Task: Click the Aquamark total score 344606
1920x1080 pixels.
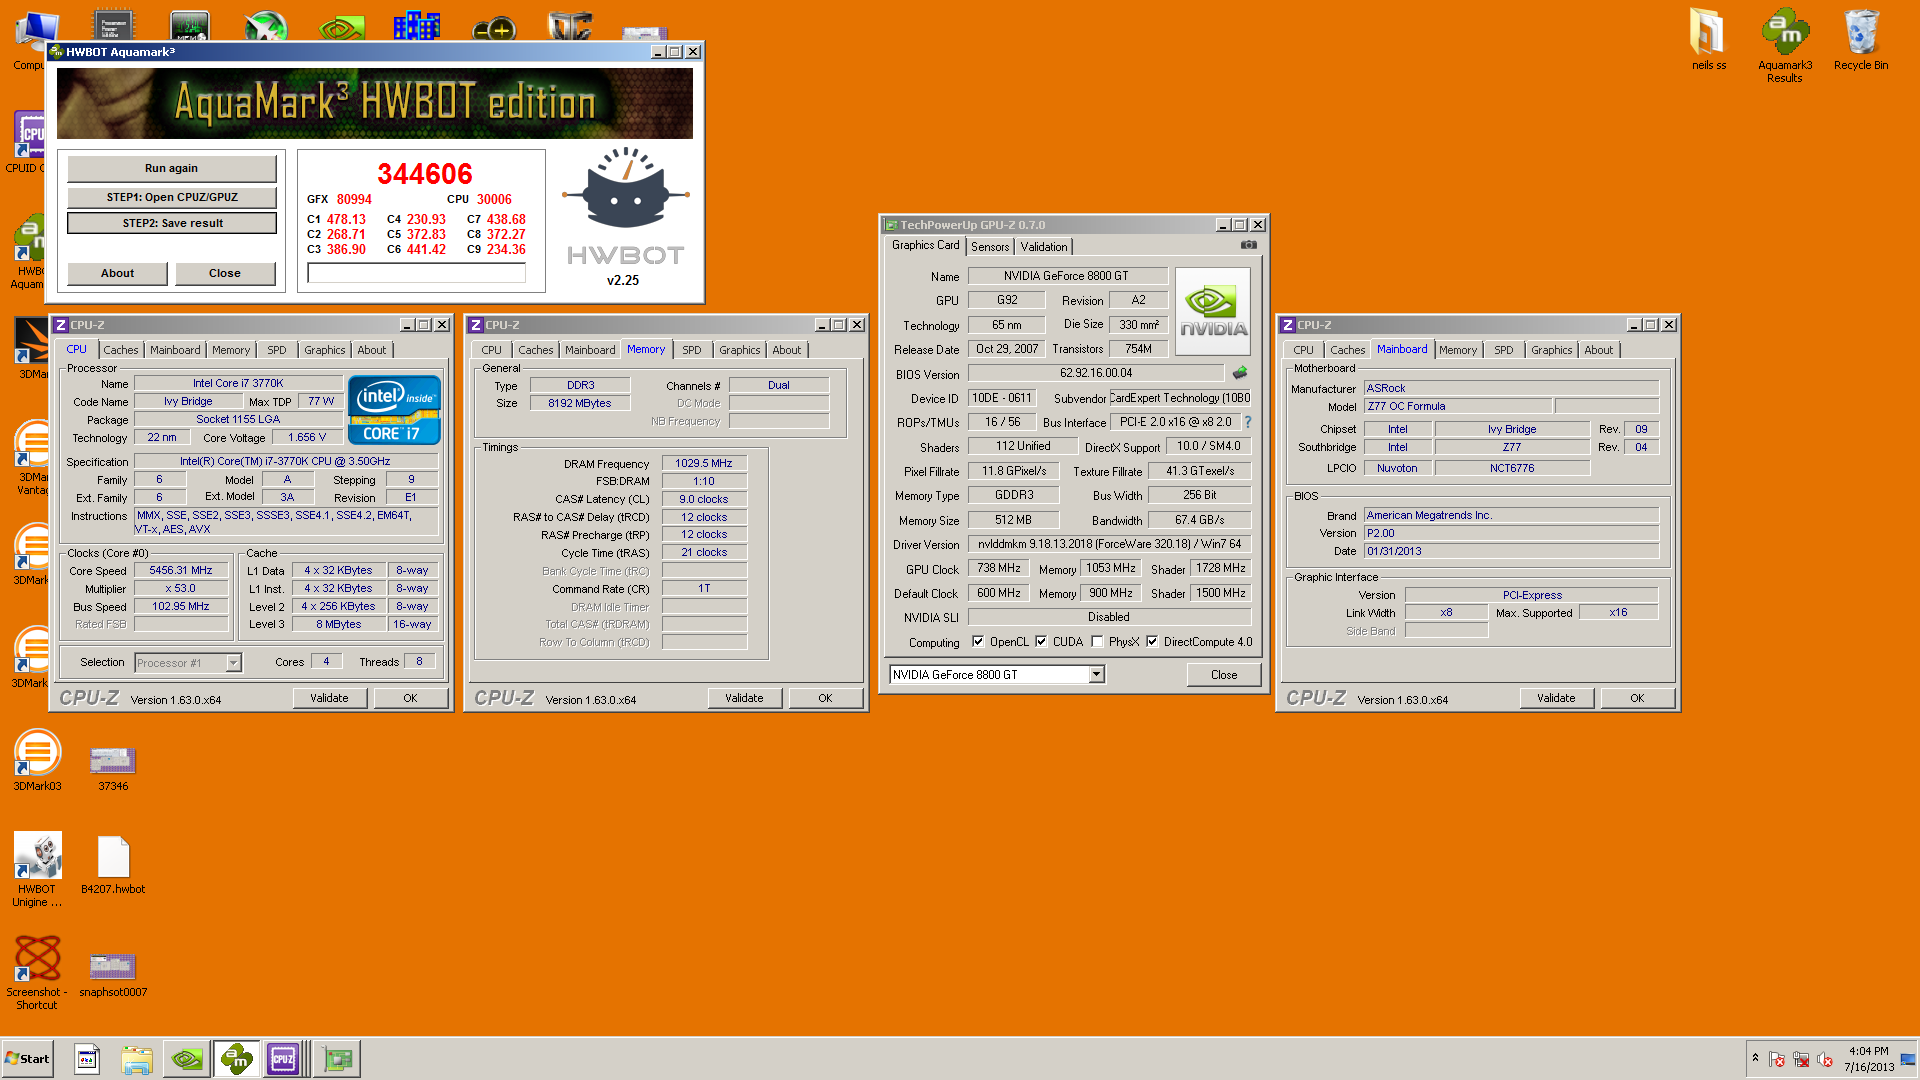Action: 424,174
